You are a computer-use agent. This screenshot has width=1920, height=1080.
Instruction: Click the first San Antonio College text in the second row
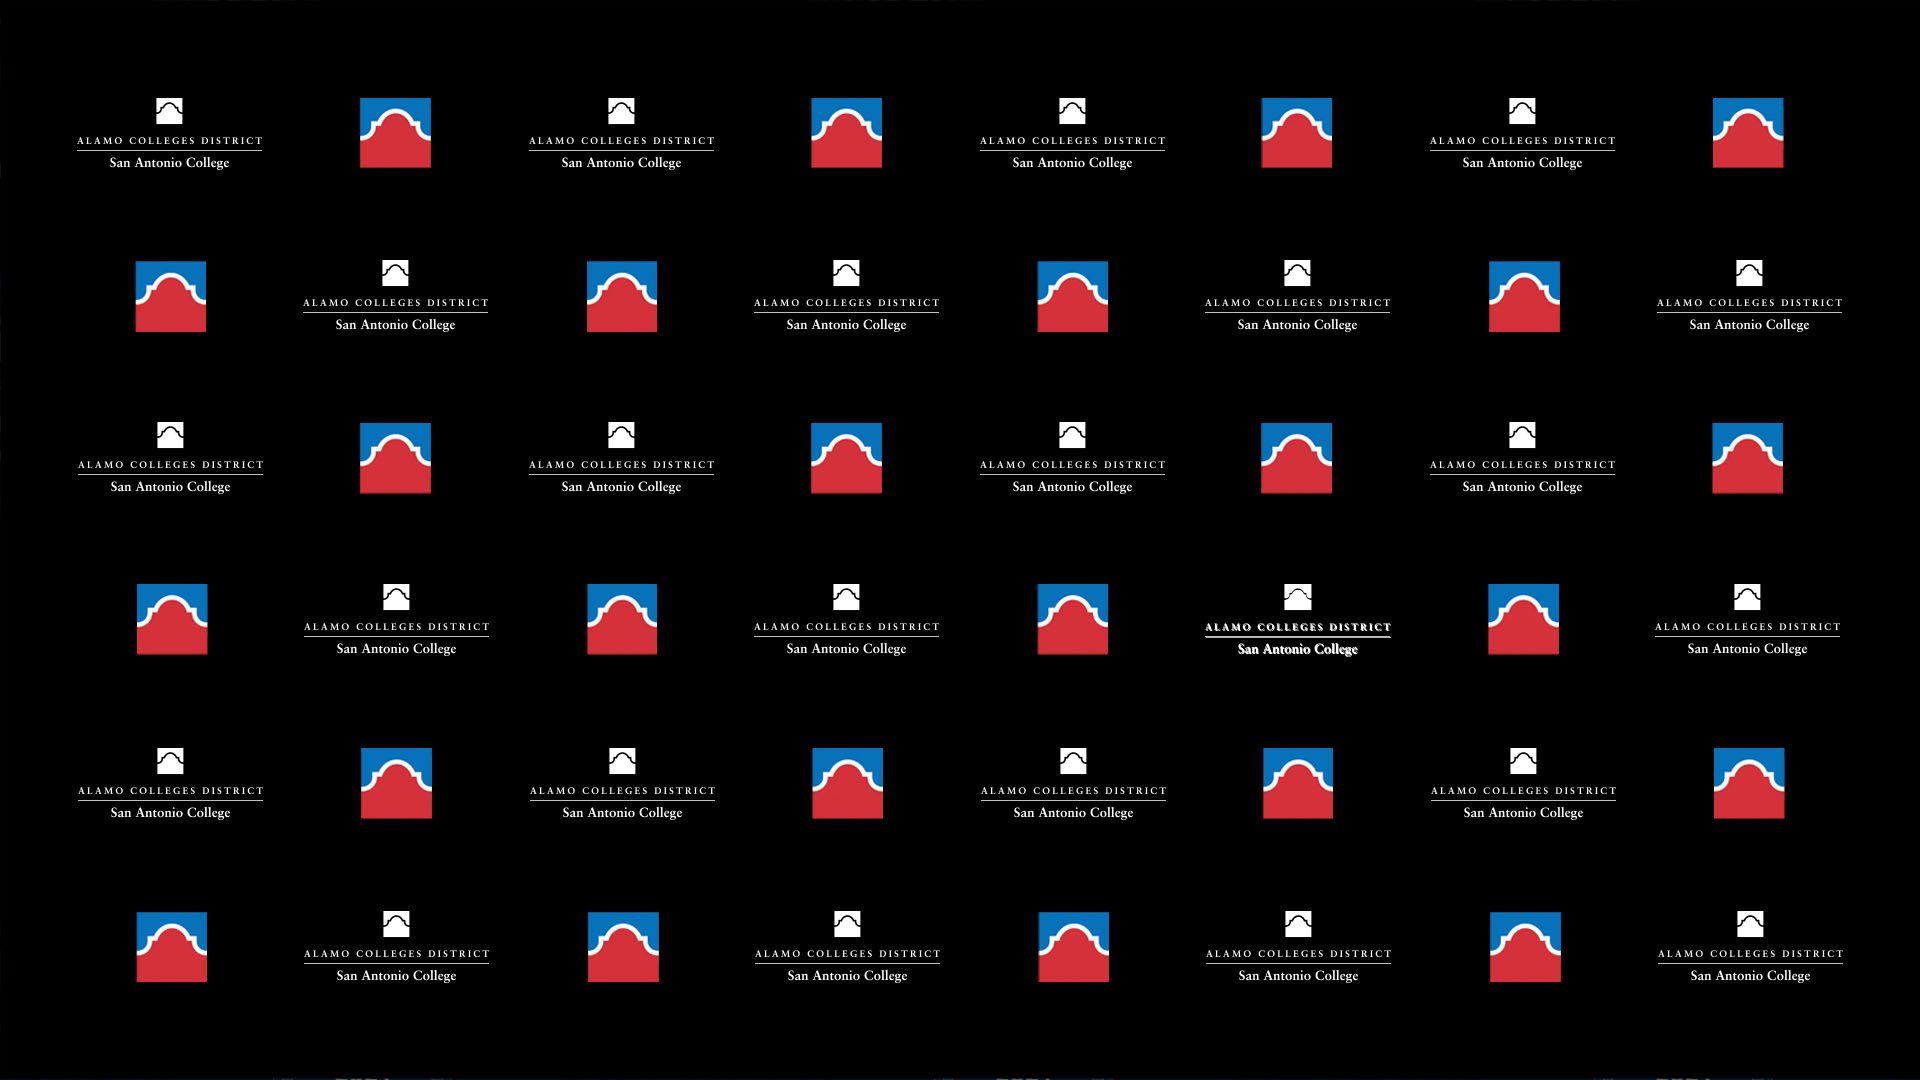[x=395, y=325]
